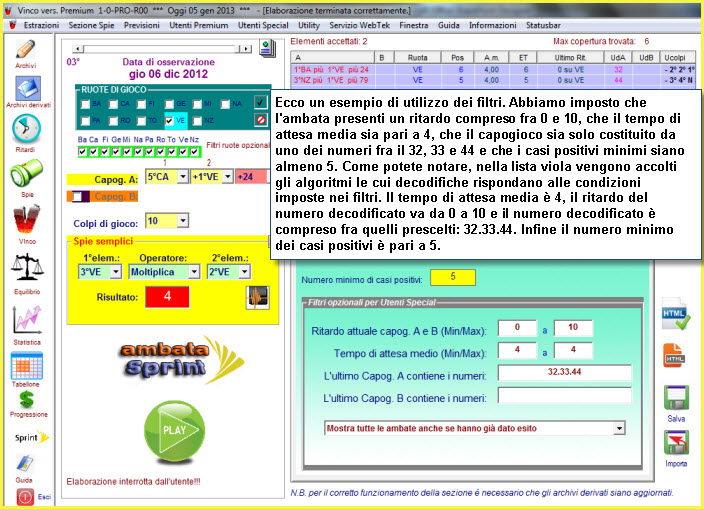The image size is (704, 509).
Task: Open Archivi derivati sidebar icon
Action: pyautogui.click(x=28, y=88)
